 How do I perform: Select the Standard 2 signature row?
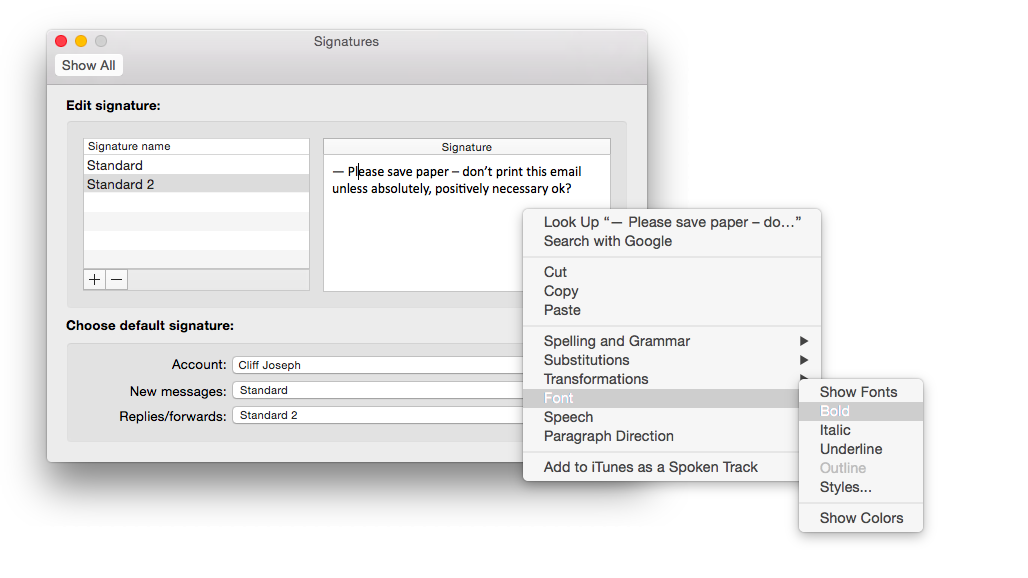(x=196, y=184)
